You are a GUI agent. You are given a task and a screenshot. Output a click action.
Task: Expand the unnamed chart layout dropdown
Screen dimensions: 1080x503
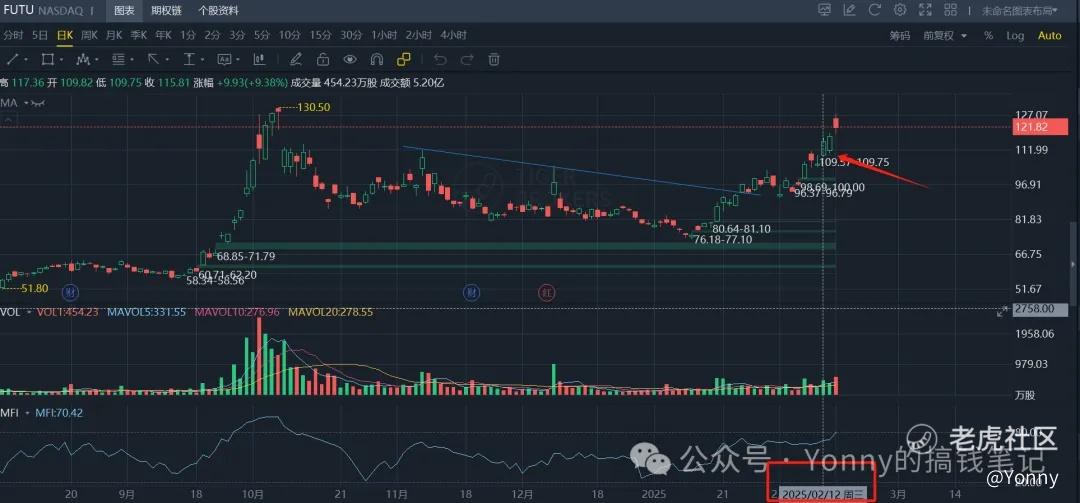(1019, 10)
